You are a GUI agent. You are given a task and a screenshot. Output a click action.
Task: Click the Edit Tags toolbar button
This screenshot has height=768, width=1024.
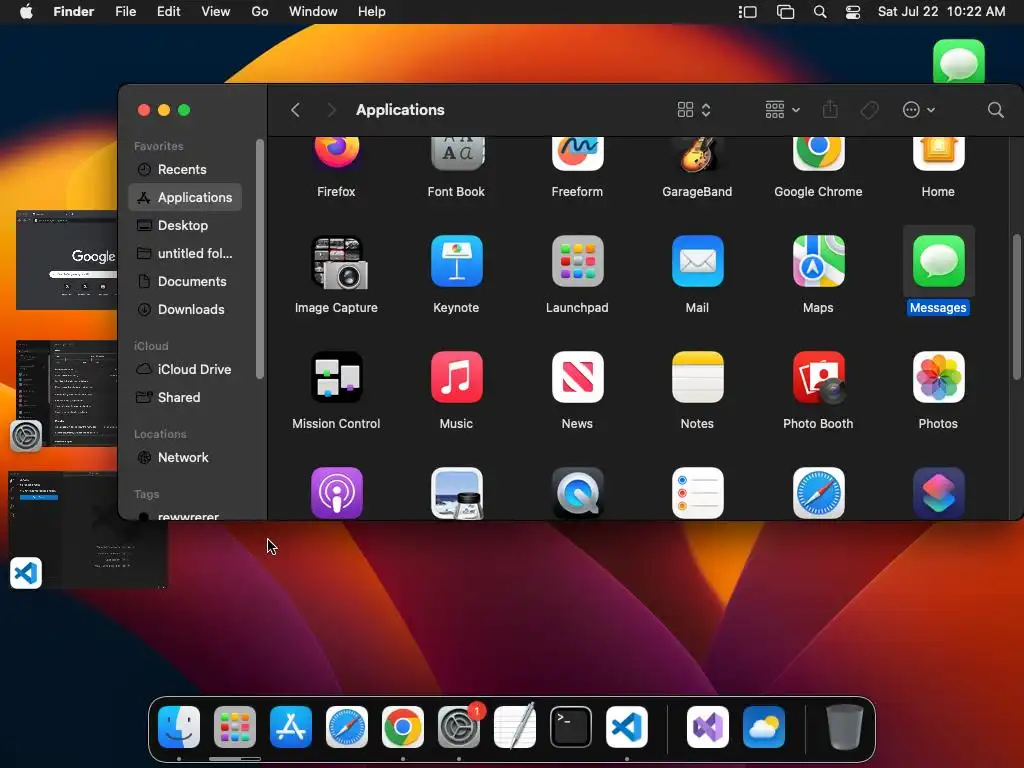(x=869, y=110)
